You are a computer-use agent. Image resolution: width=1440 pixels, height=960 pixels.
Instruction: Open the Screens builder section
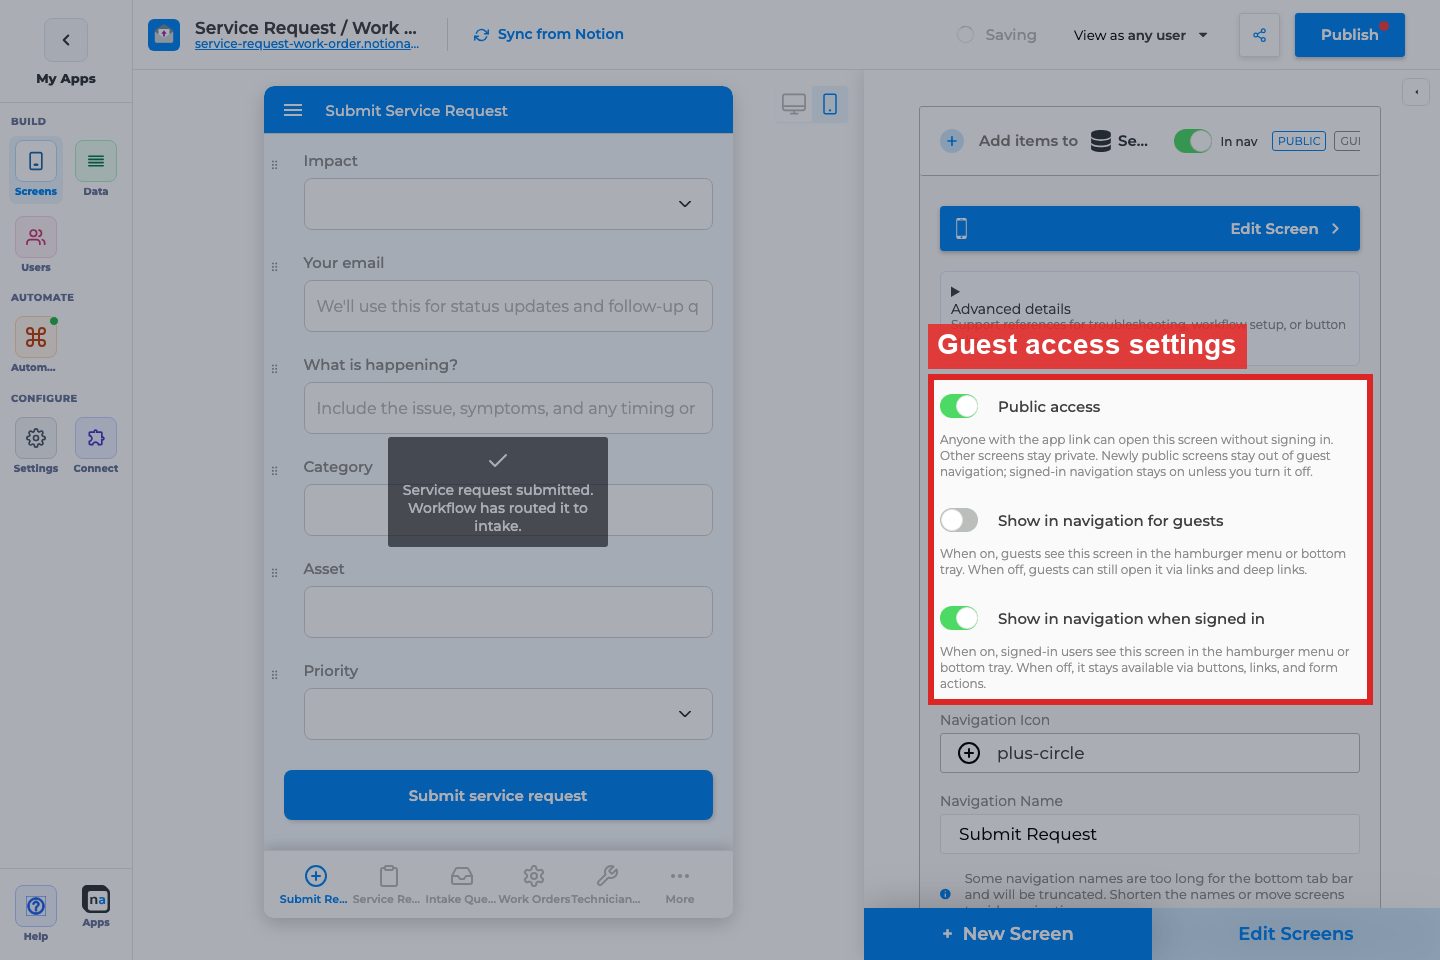pos(36,170)
